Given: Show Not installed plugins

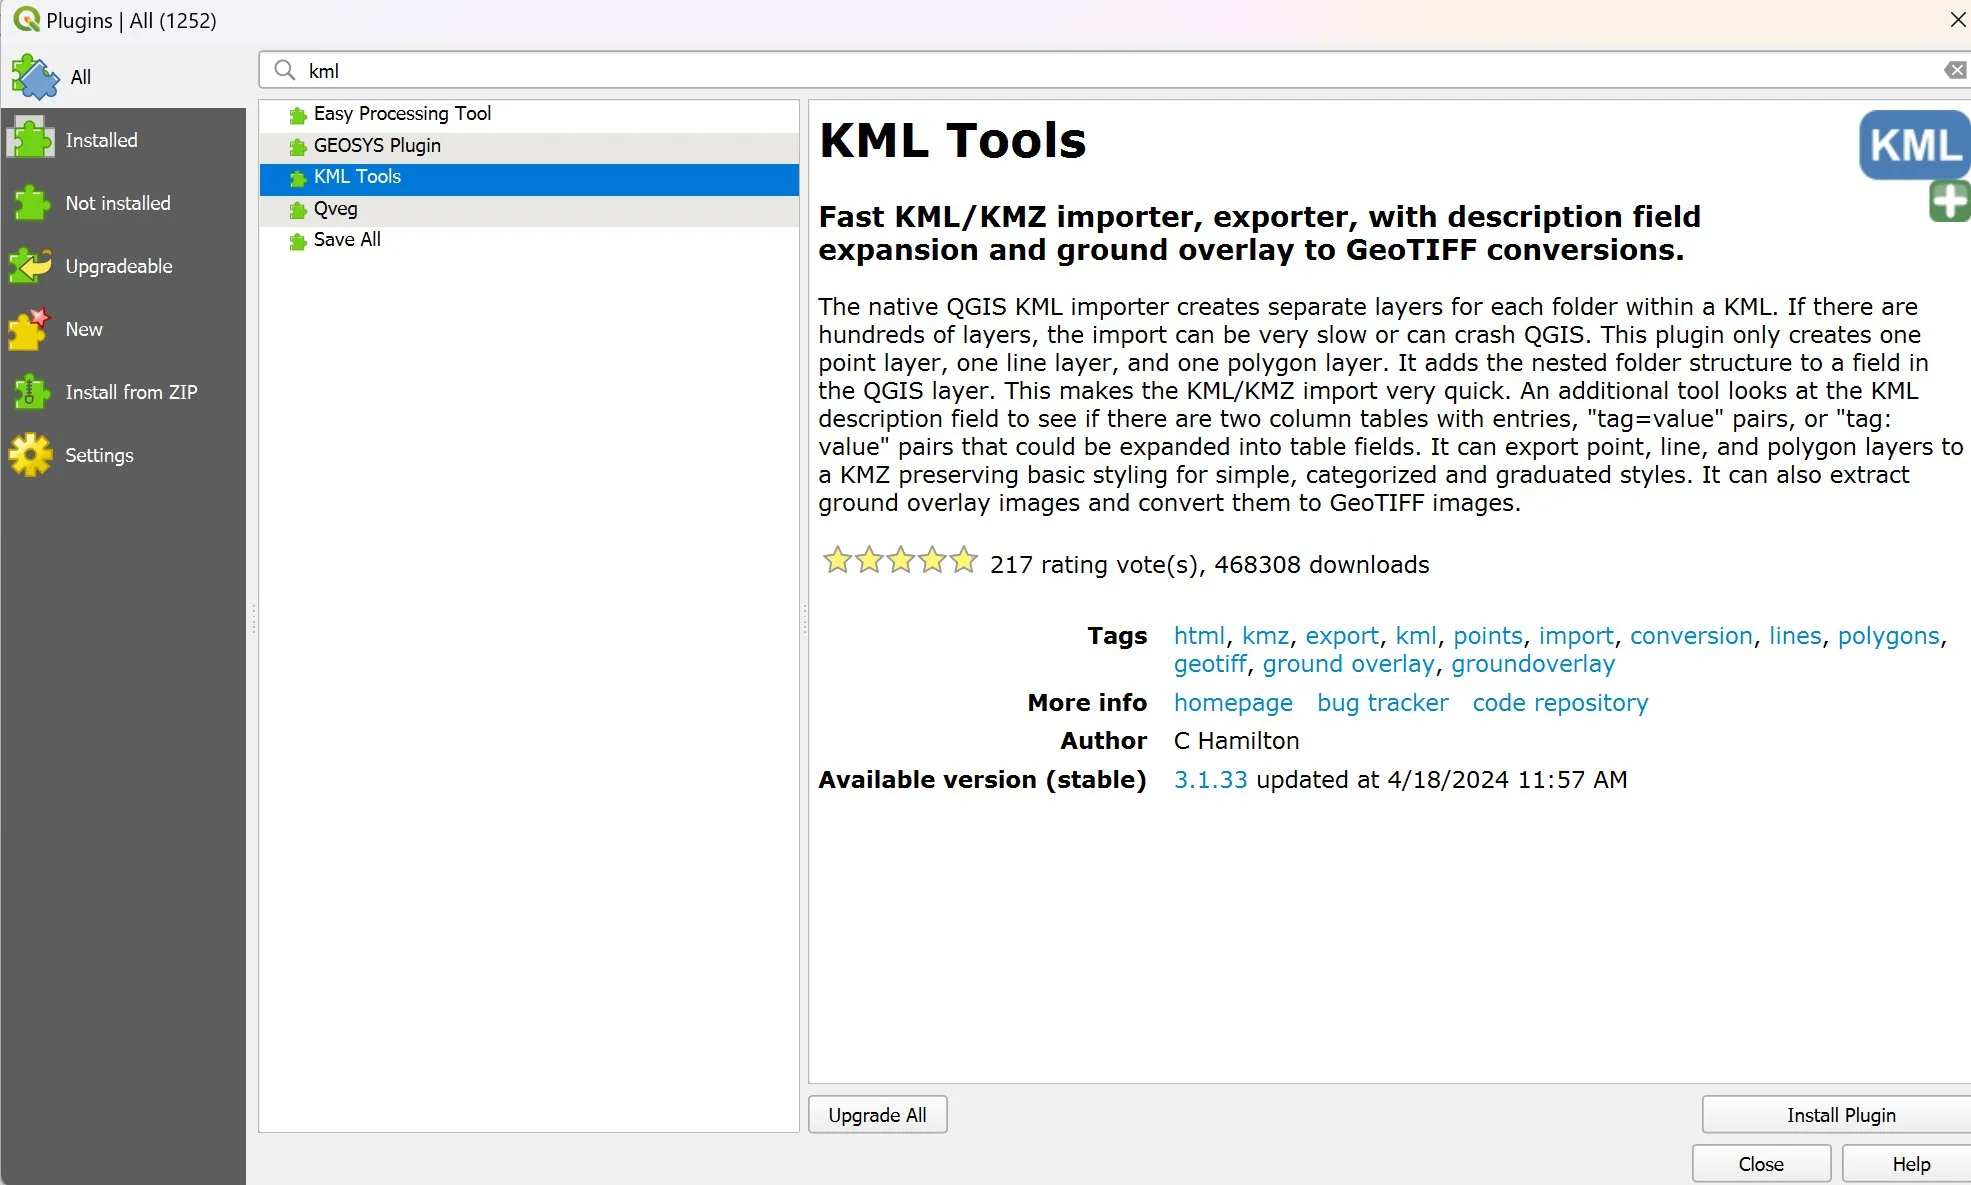Looking at the screenshot, I should [x=31, y=202].
